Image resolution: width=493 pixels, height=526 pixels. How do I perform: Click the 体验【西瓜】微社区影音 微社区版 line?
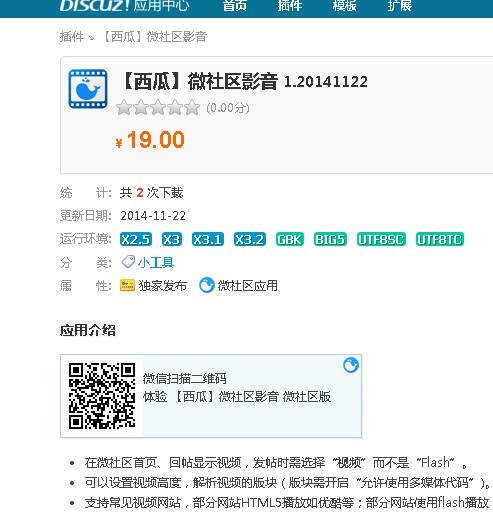237,397
